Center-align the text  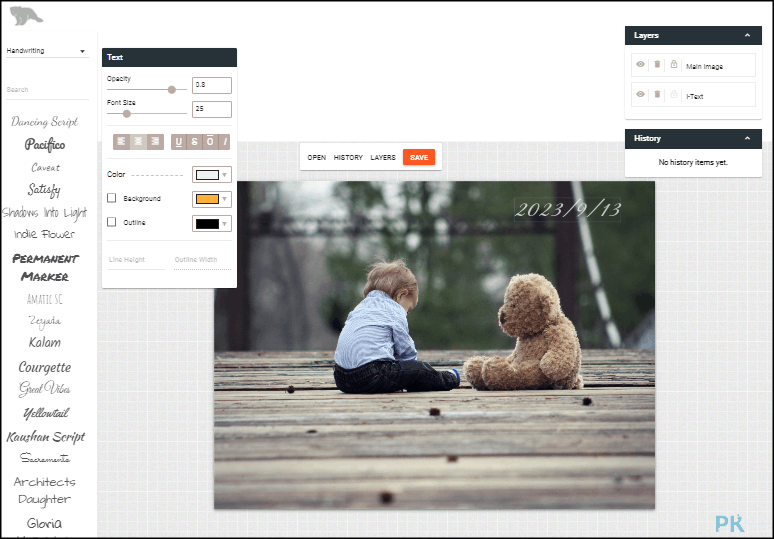[139, 142]
